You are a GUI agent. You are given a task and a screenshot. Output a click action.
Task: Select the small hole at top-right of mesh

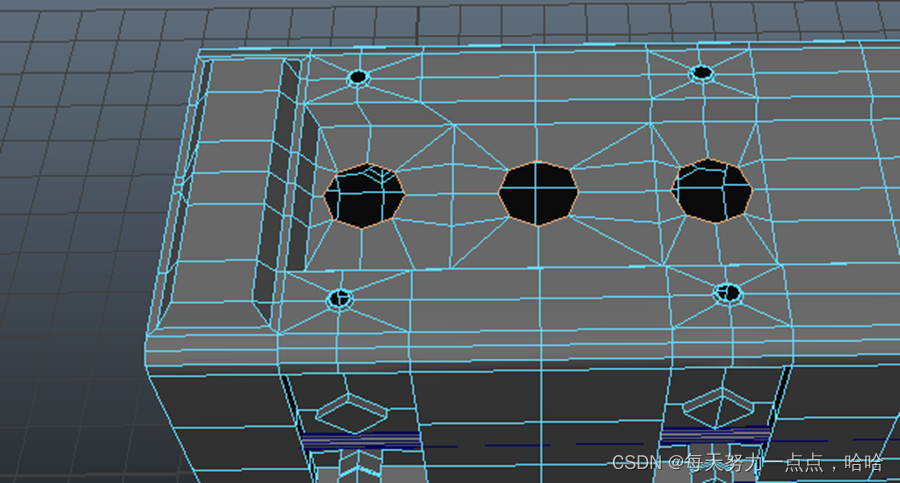702,73
